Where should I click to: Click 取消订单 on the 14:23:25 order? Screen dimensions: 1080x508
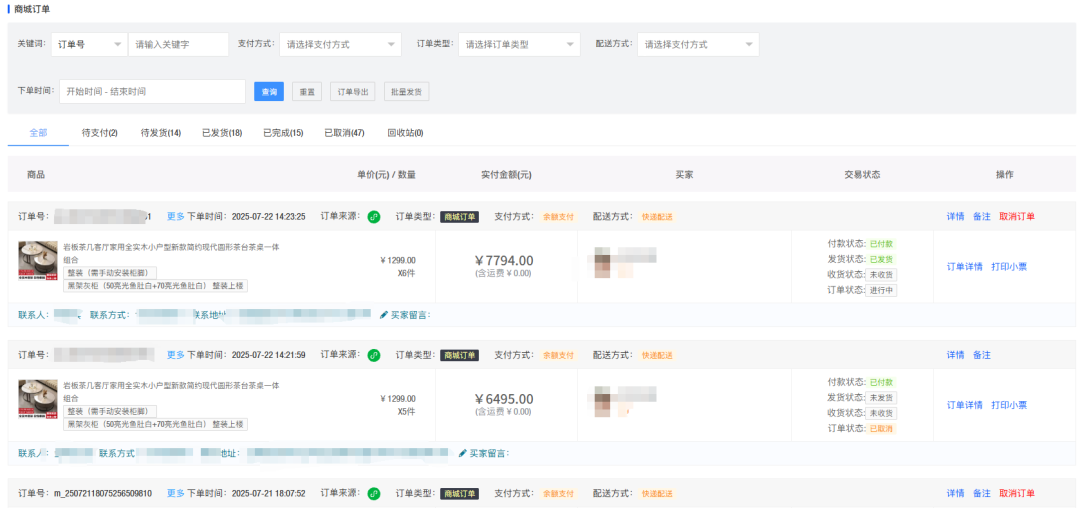[x=1017, y=216]
